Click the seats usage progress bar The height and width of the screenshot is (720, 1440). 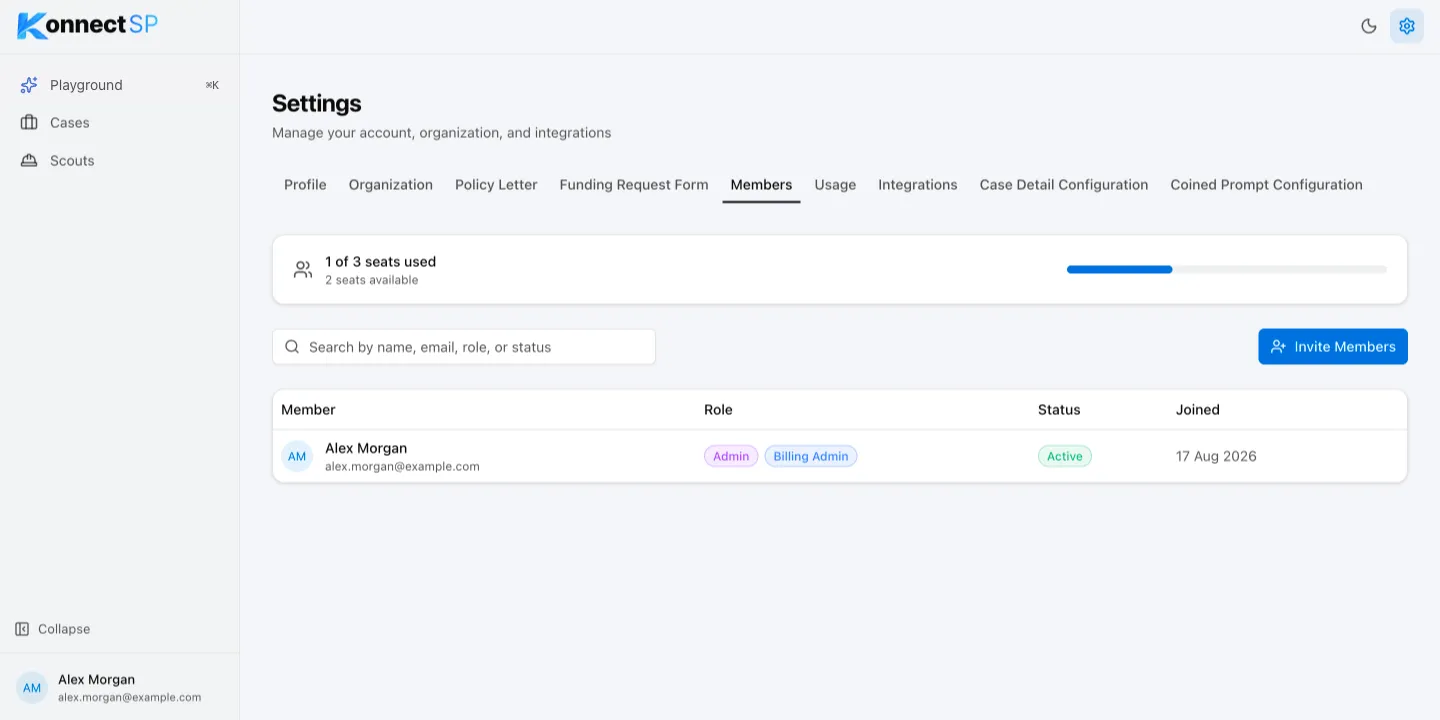[1227, 270]
